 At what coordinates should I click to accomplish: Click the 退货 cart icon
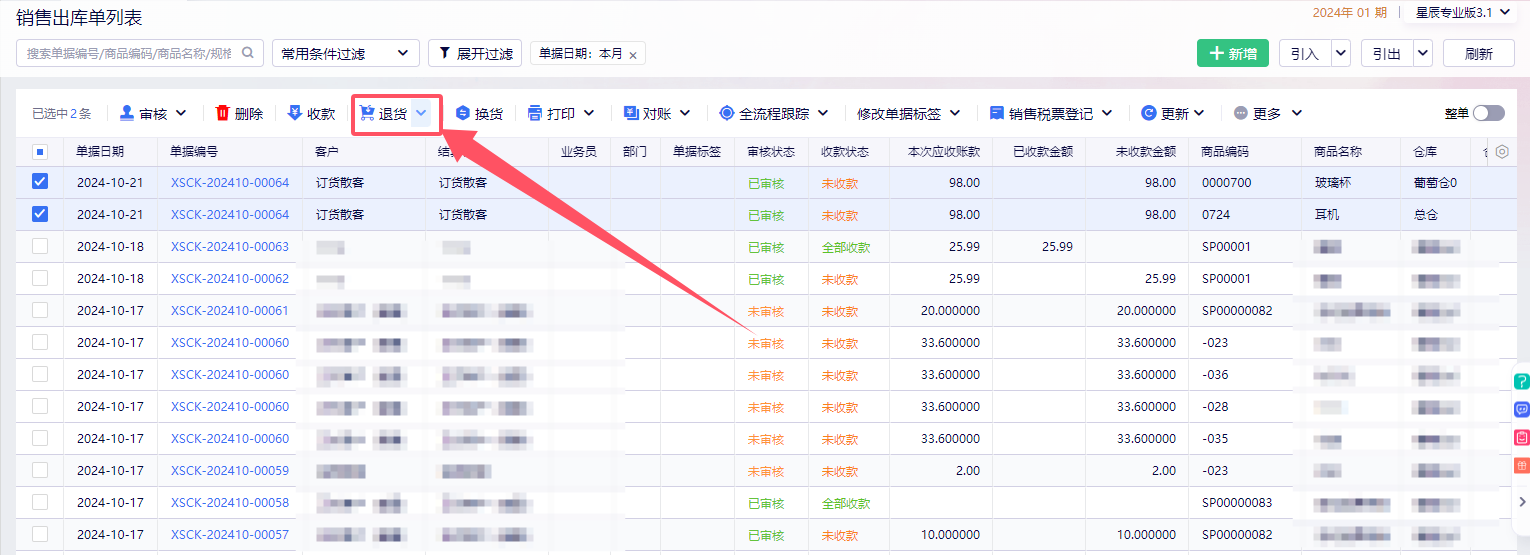367,113
